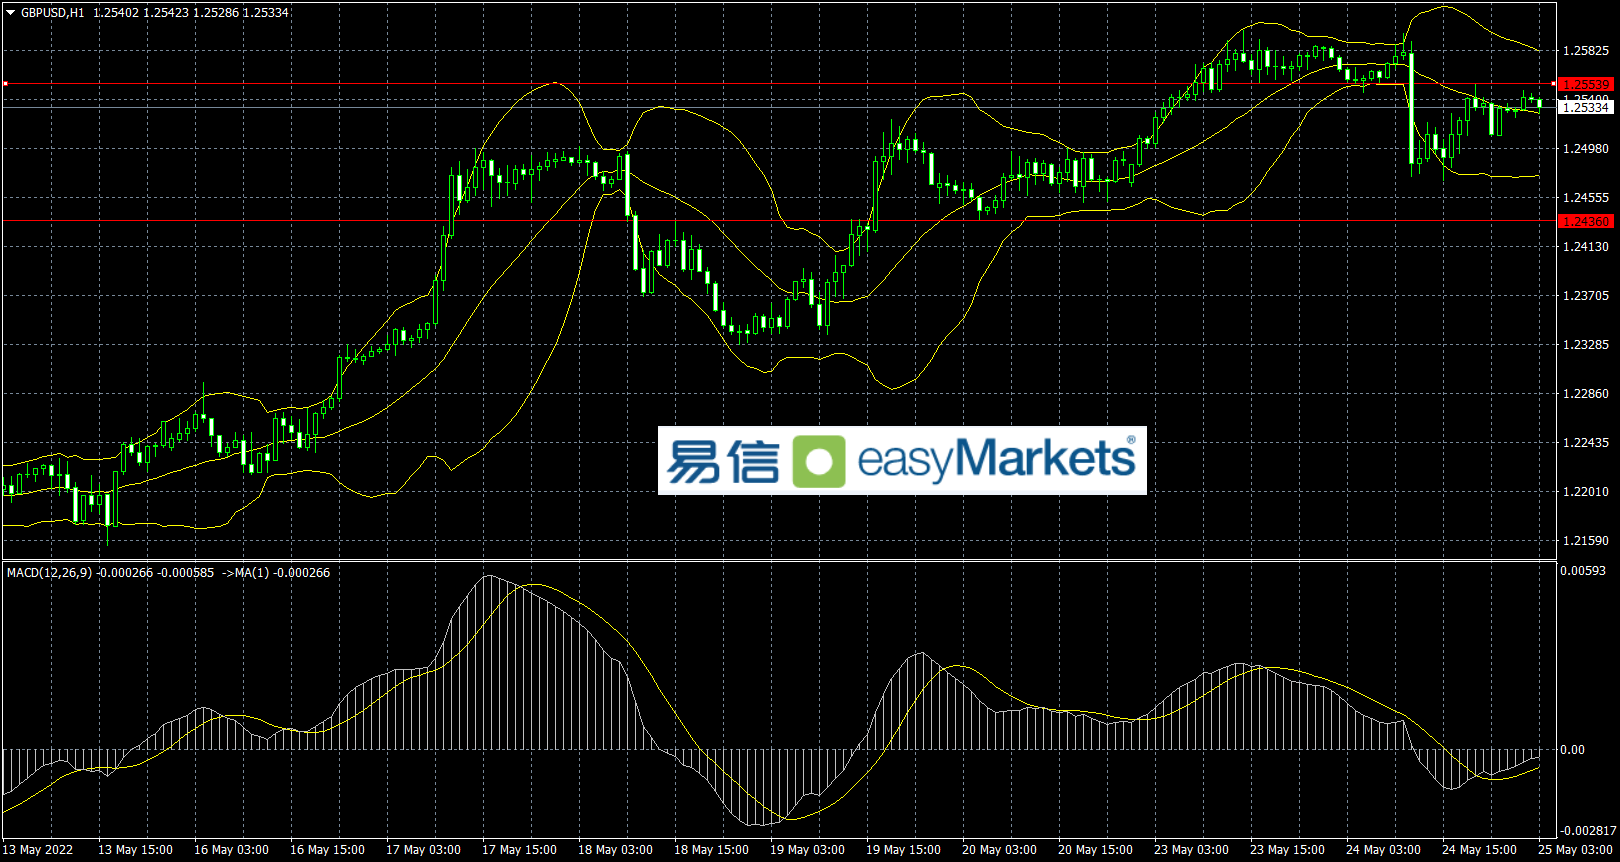
Task: Open the dropdown arrow beside GBPUSD,H1
Action: (x=11, y=13)
